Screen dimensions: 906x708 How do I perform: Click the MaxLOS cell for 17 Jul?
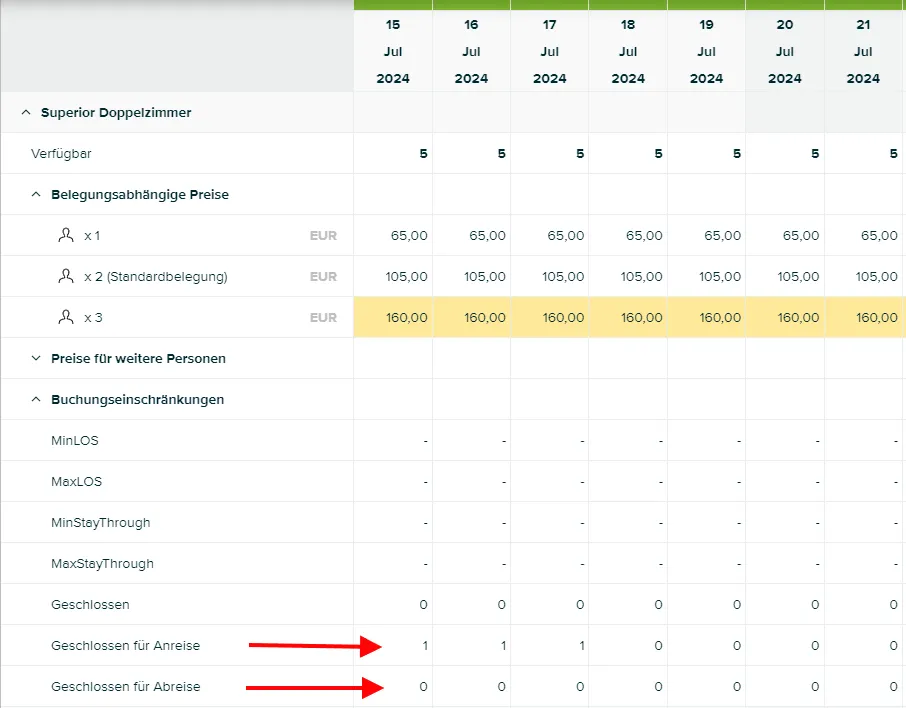click(549, 481)
